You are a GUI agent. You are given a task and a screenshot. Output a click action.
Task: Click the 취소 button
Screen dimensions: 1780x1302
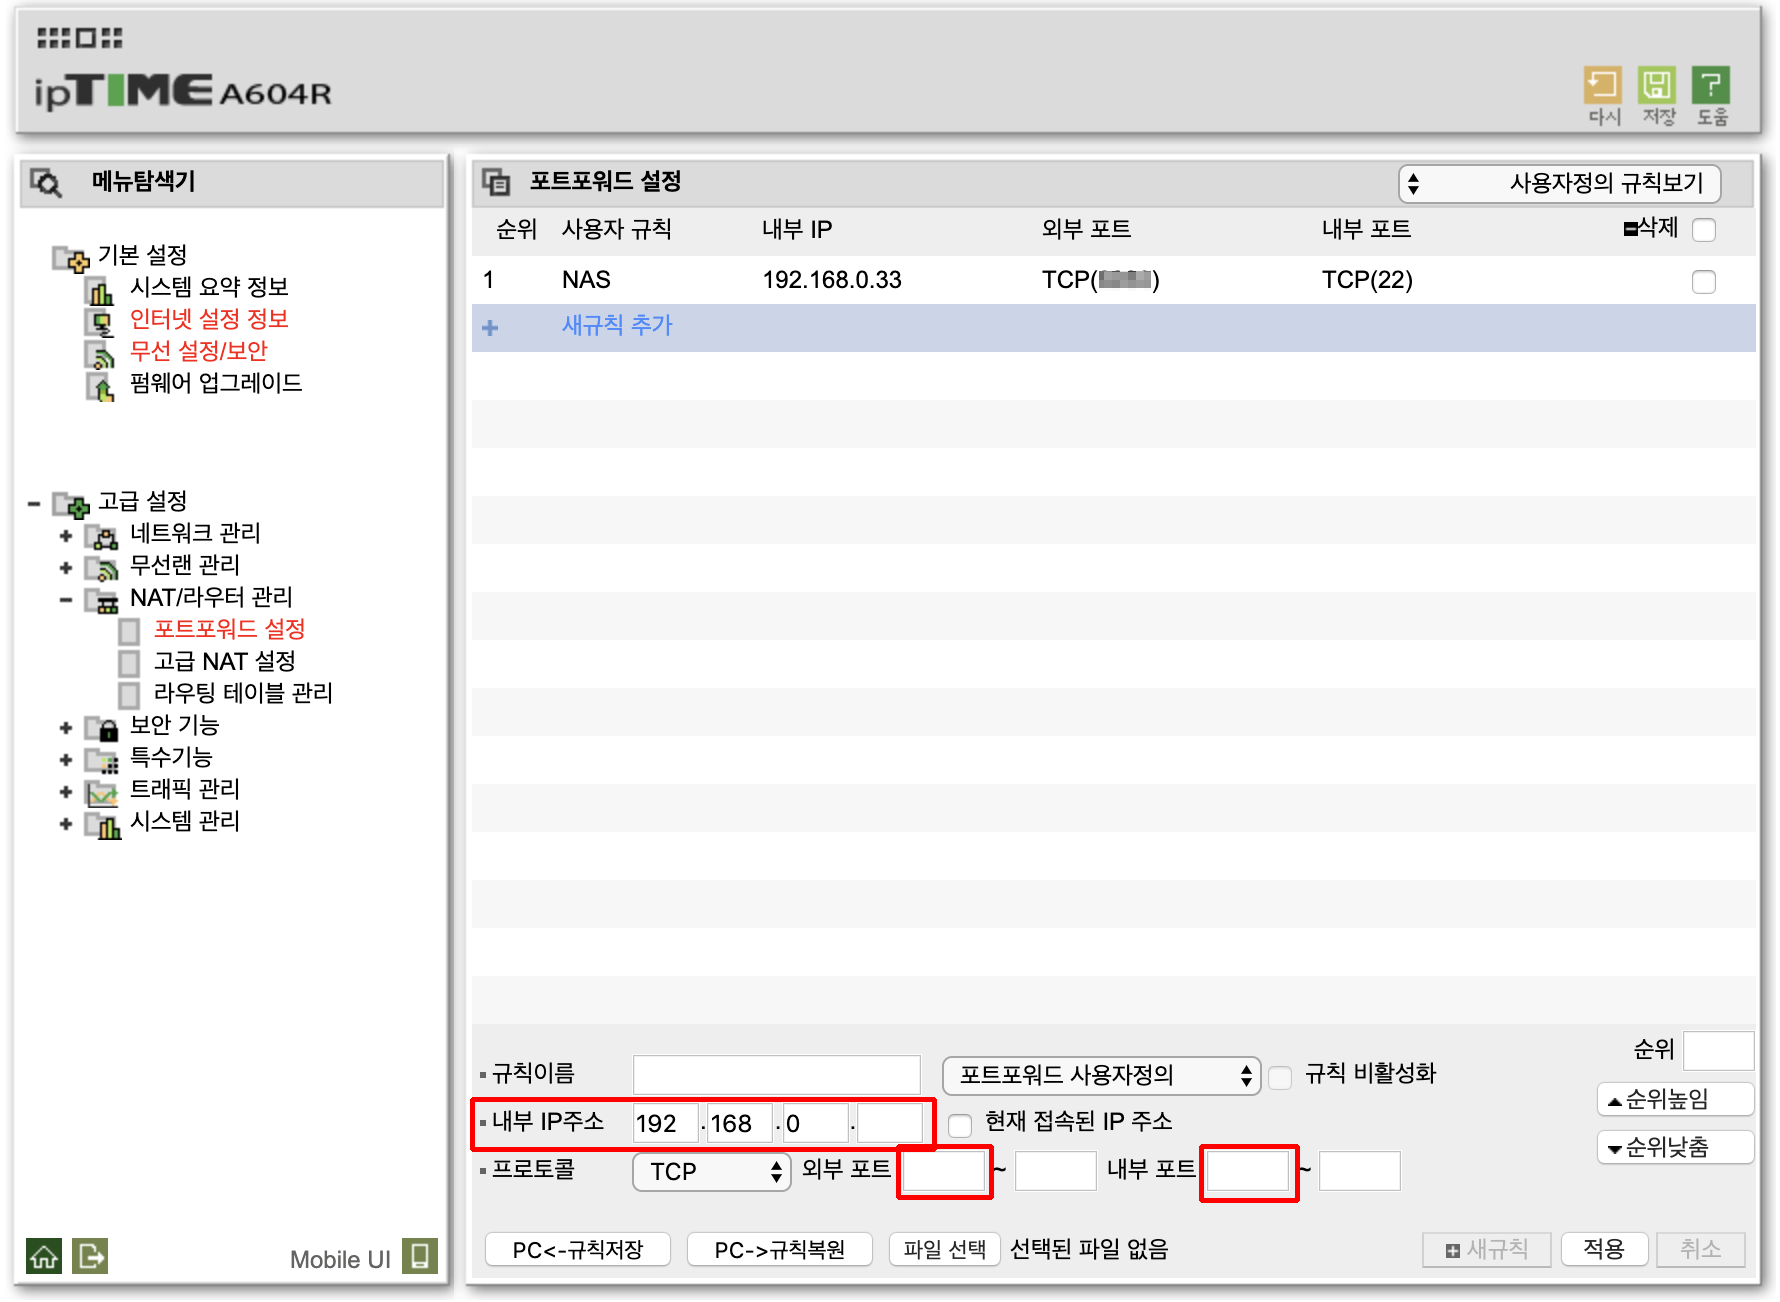click(1701, 1250)
